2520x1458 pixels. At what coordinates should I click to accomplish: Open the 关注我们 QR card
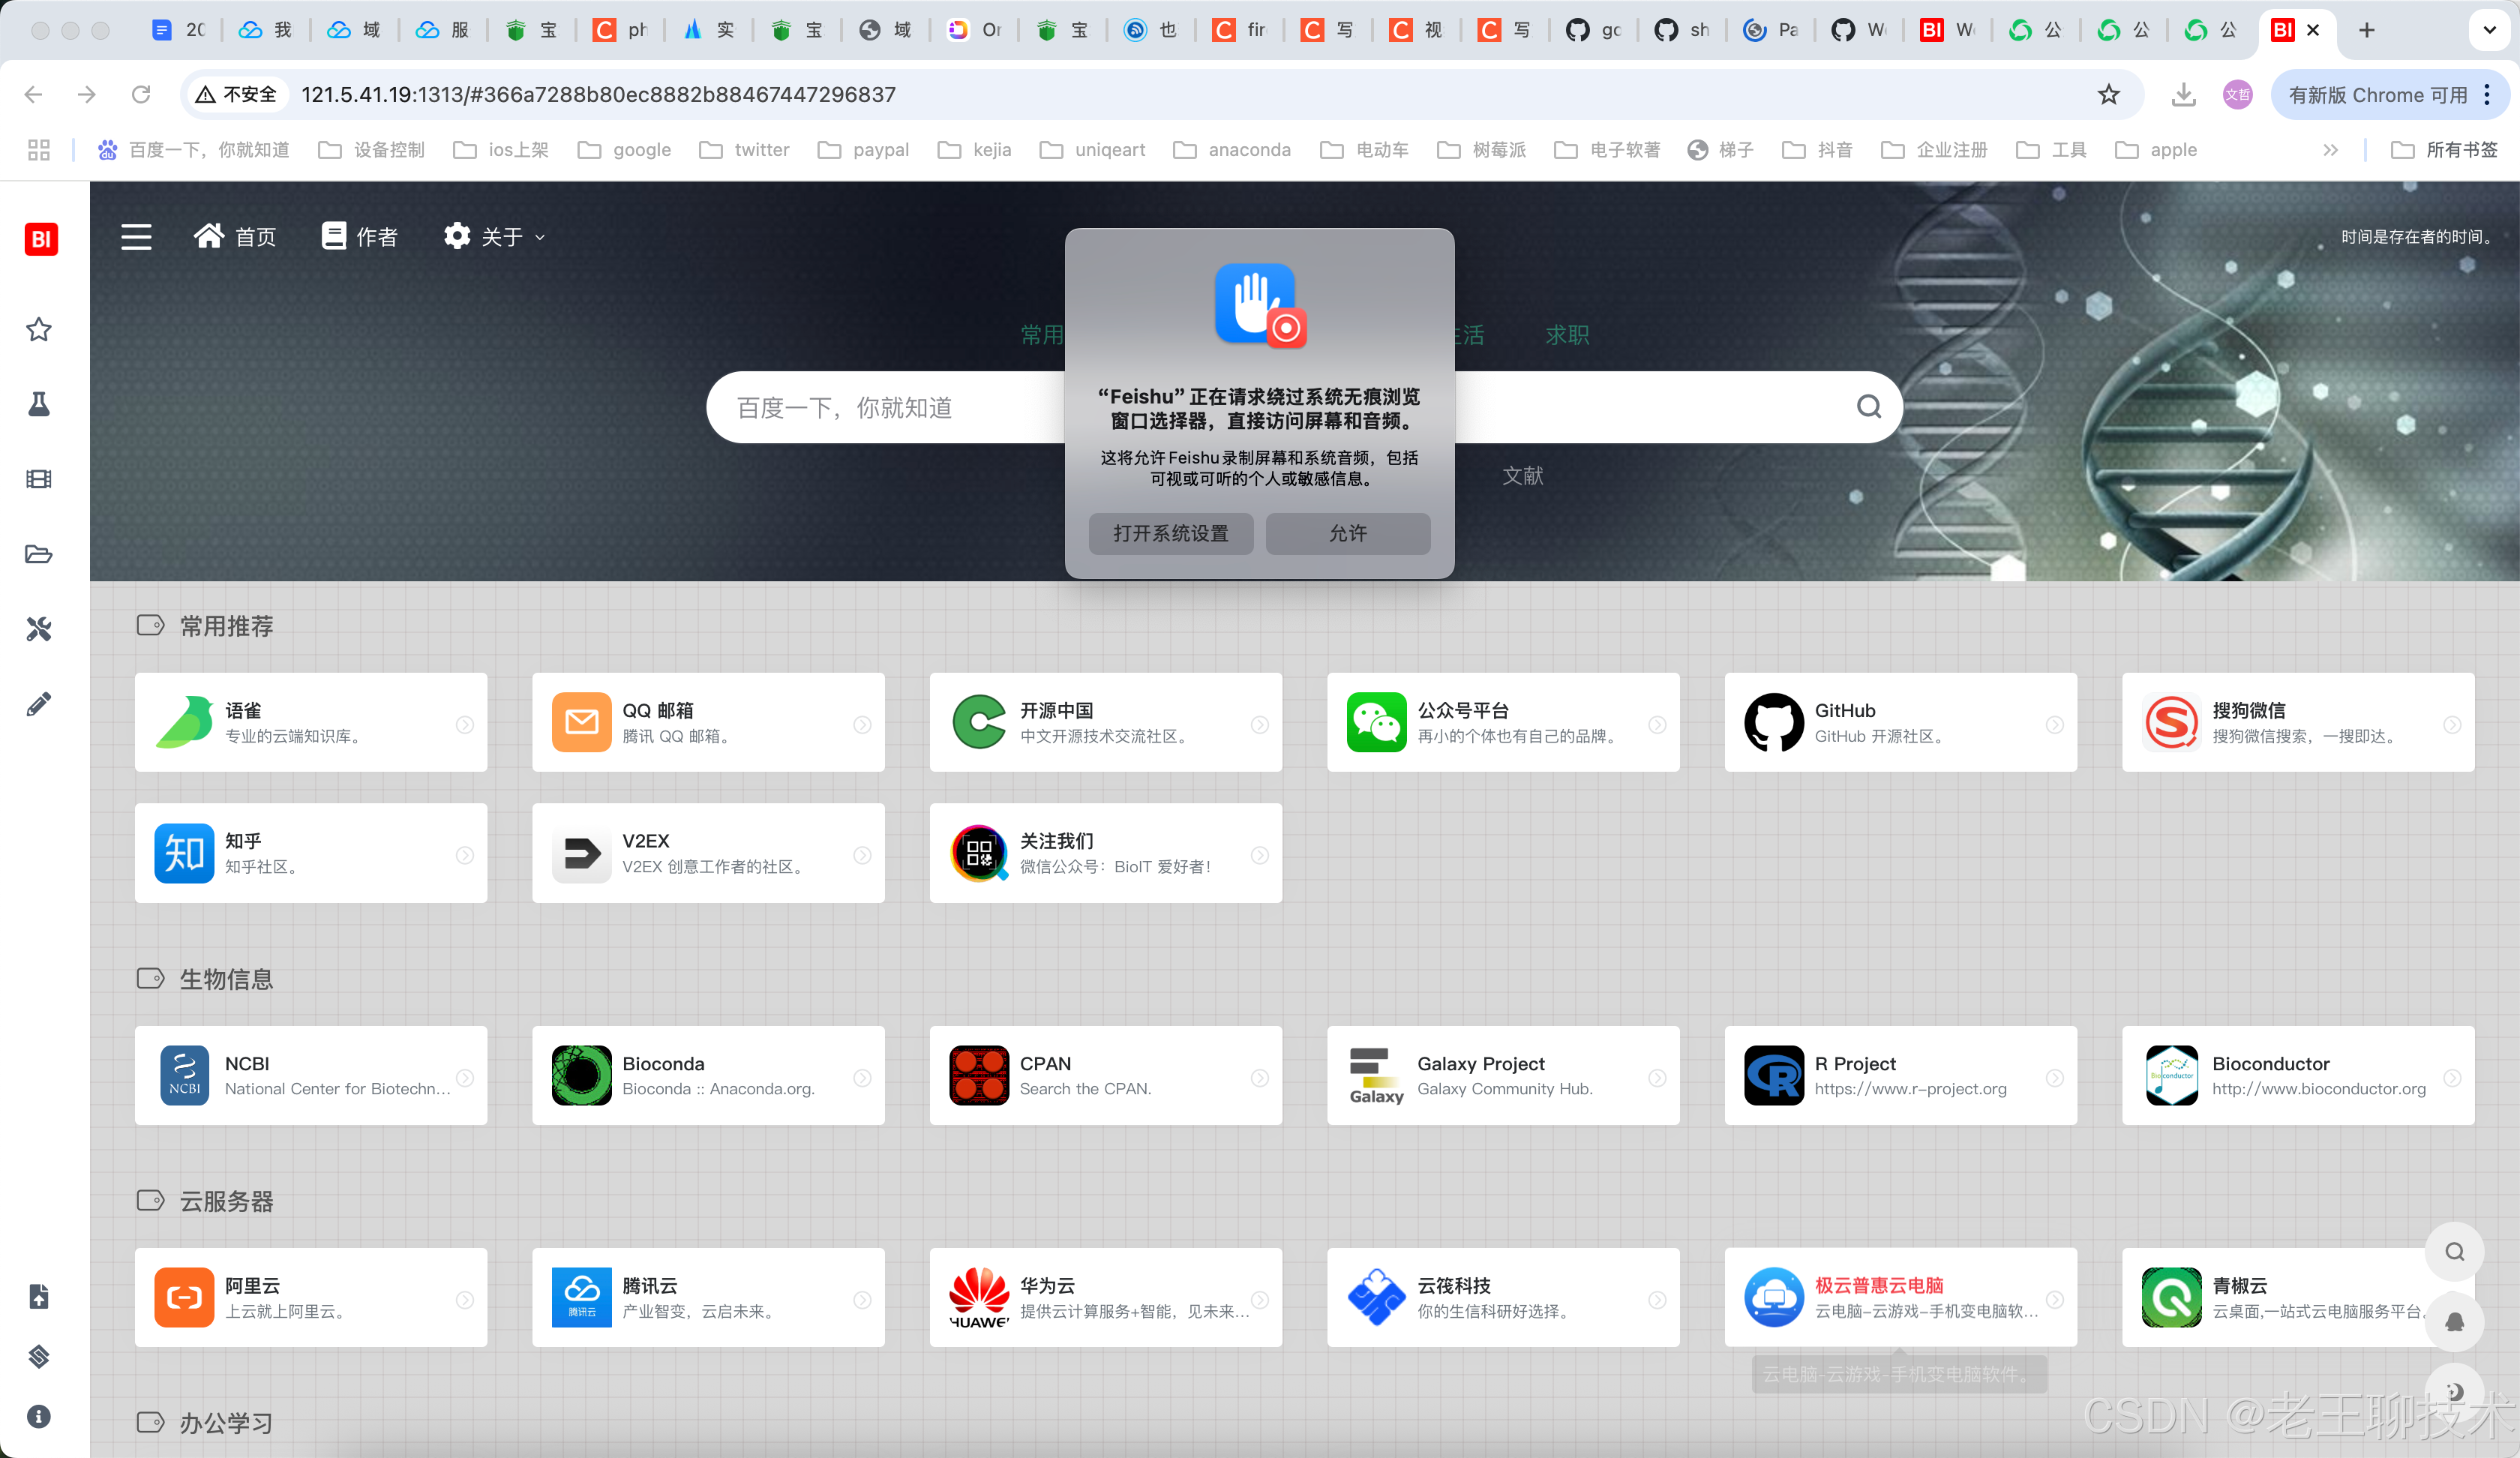pyautogui.click(x=1106, y=853)
